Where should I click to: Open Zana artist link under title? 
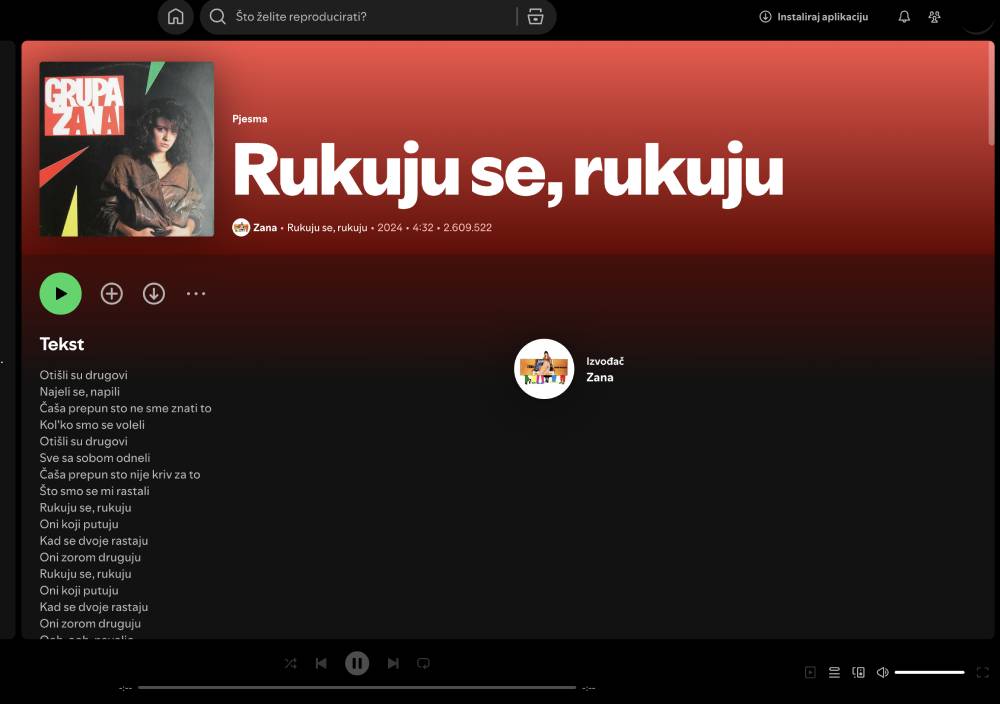point(265,227)
